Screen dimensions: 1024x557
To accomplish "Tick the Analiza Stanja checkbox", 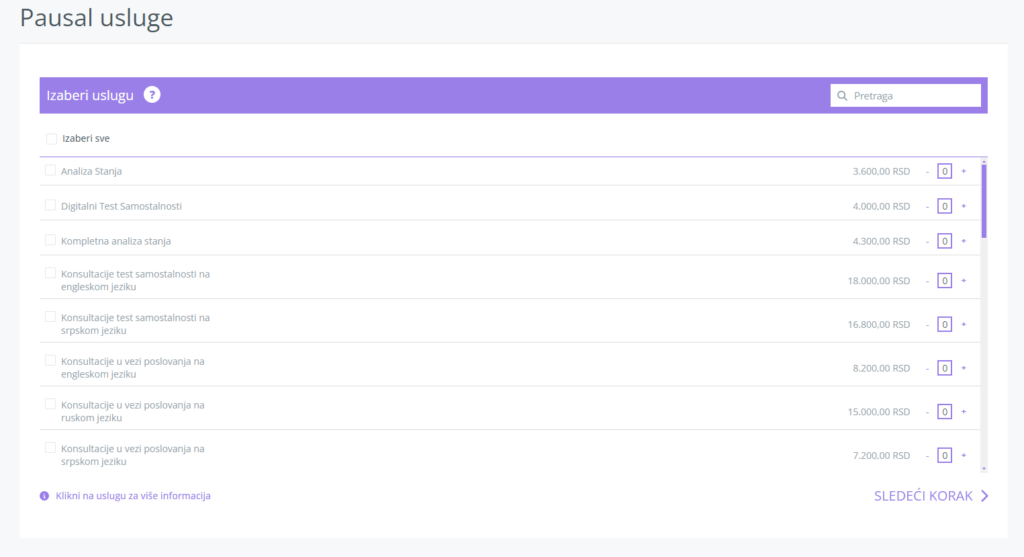I will 50,170.
